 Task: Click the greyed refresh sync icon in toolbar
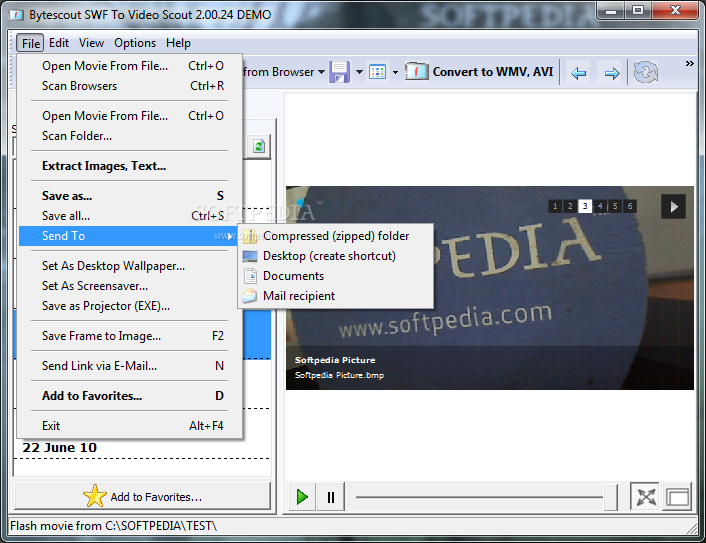point(646,72)
